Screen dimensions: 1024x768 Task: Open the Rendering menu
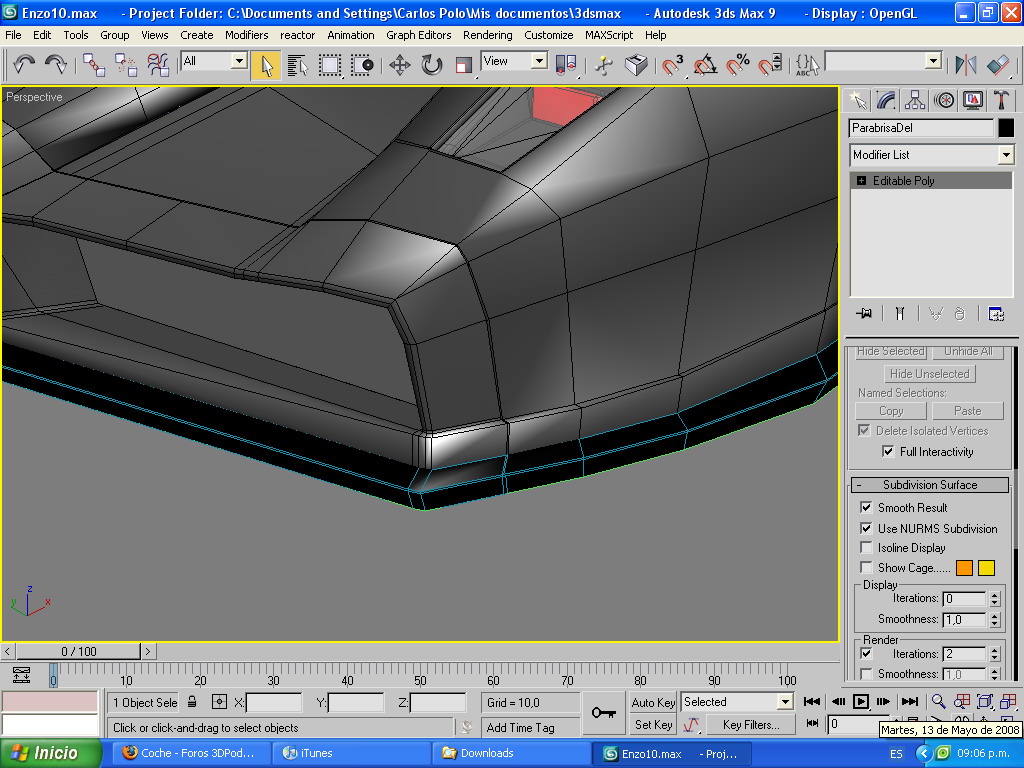(487, 35)
